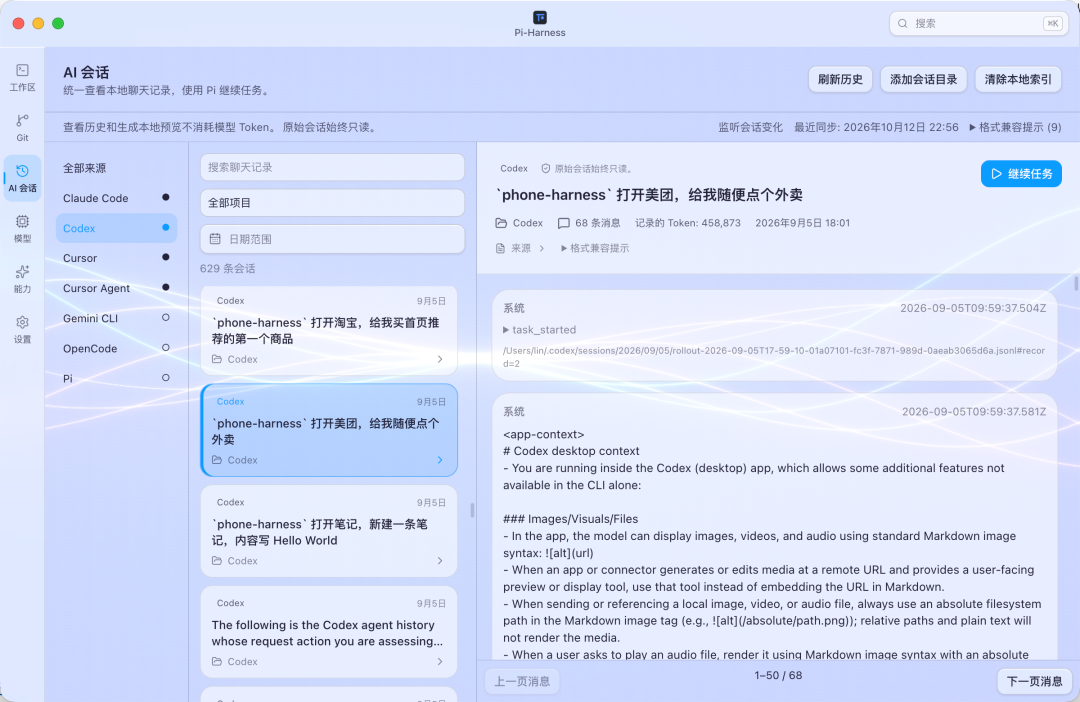
Task: Click the calendar icon in 日期范围 field
Action: tap(215, 239)
